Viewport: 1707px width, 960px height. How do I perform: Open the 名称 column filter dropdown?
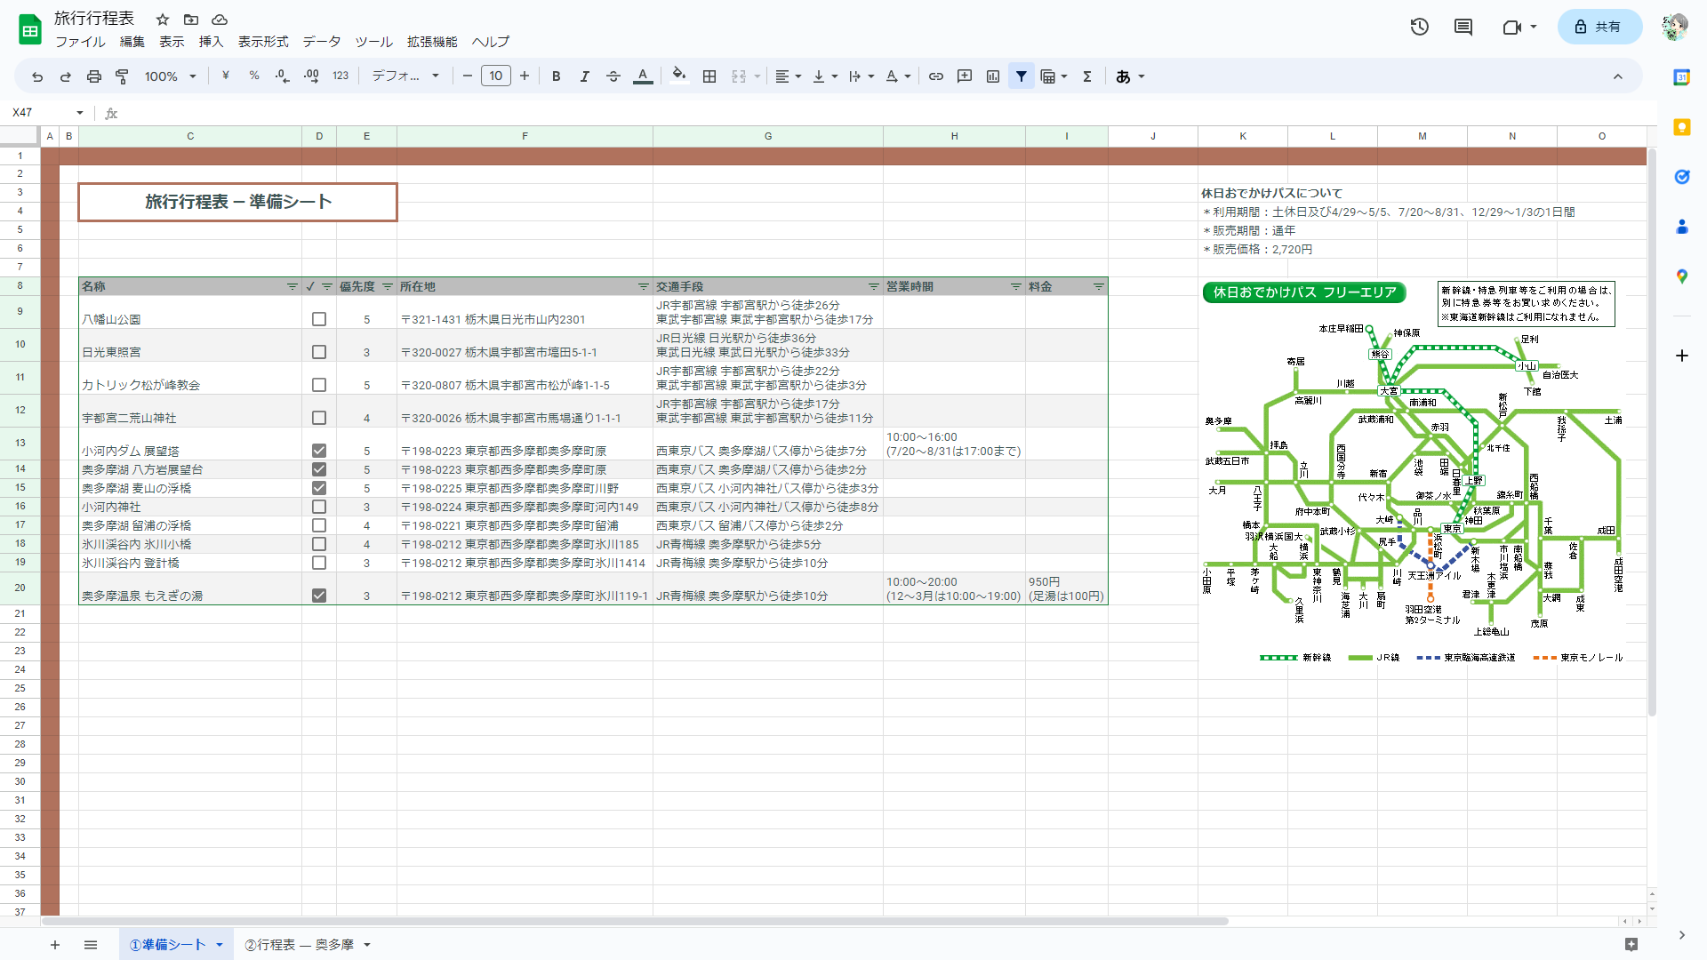click(x=292, y=287)
